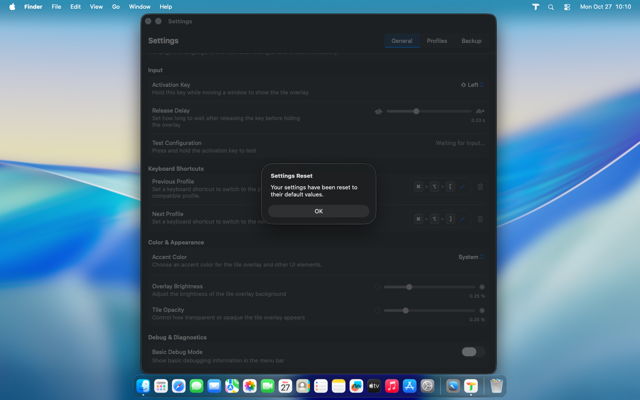This screenshot has height=400, width=640.
Task: Expand the Activation Key dropdown
Action: (471, 85)
